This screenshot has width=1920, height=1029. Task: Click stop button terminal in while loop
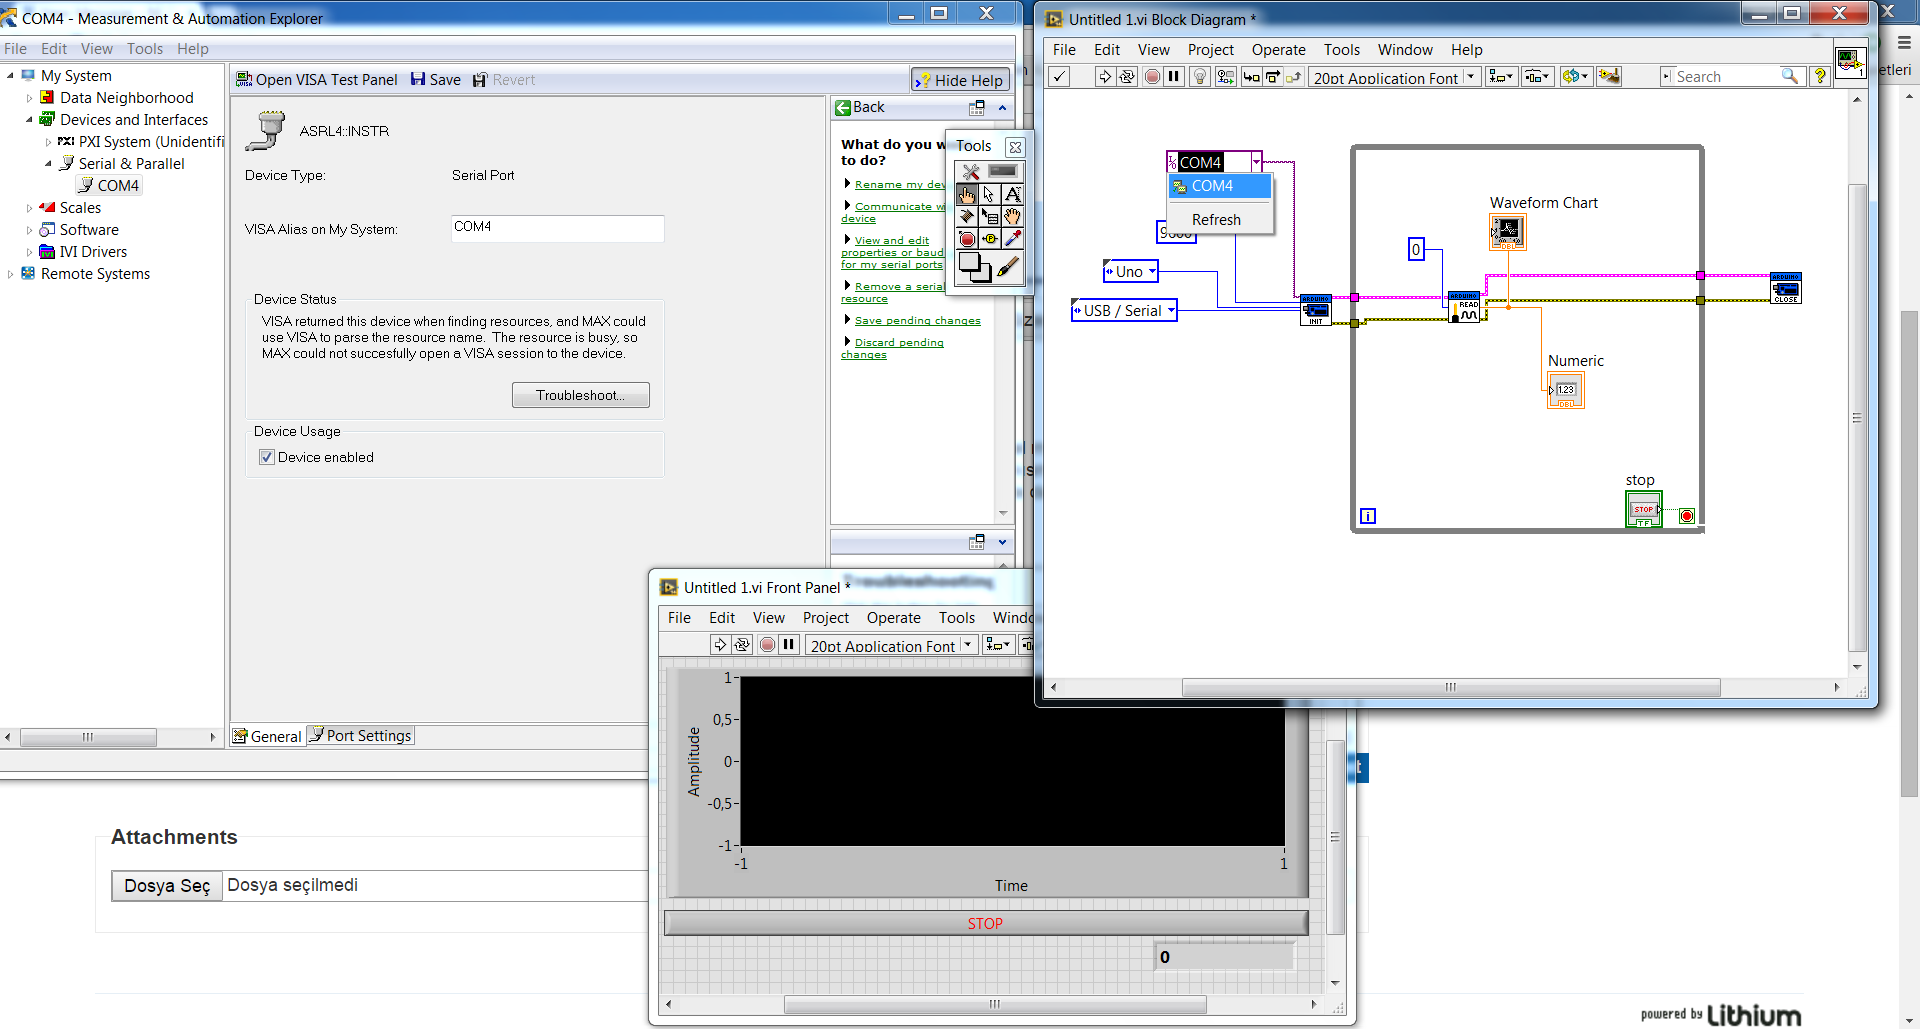coord(1643,509)
